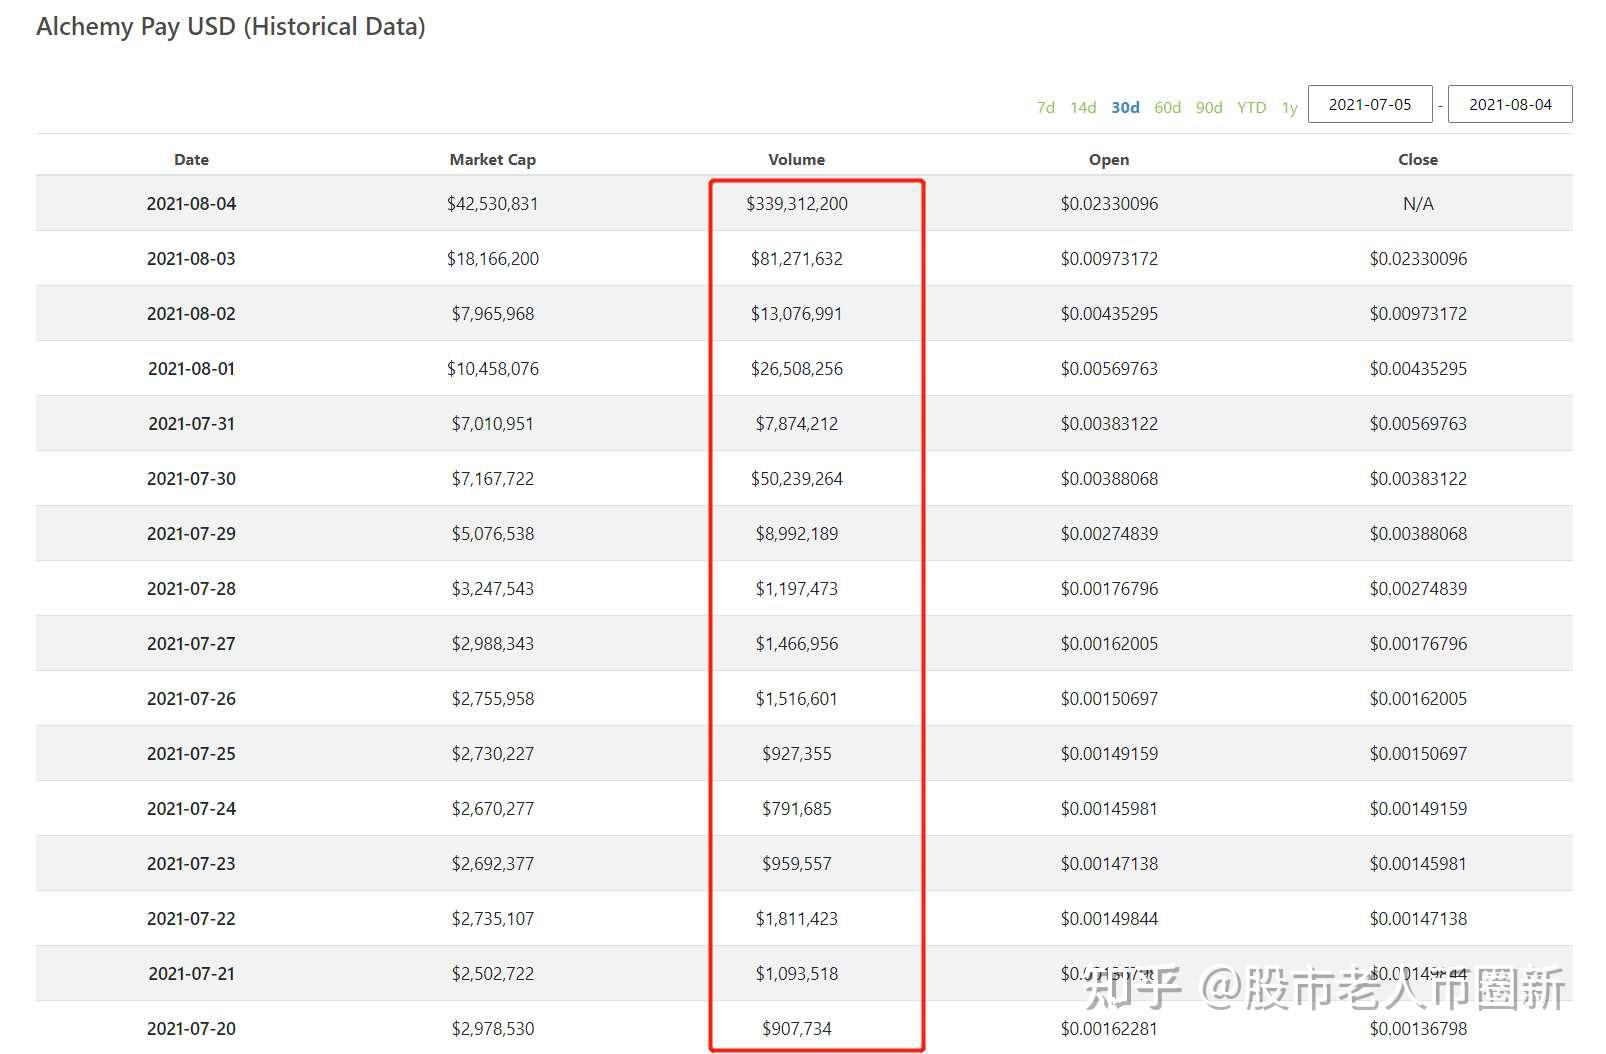Screen dimensions: 1606x1054
Task: Select volume value $26,508,256
Action: pyautogui.click(x=796, y=369)
